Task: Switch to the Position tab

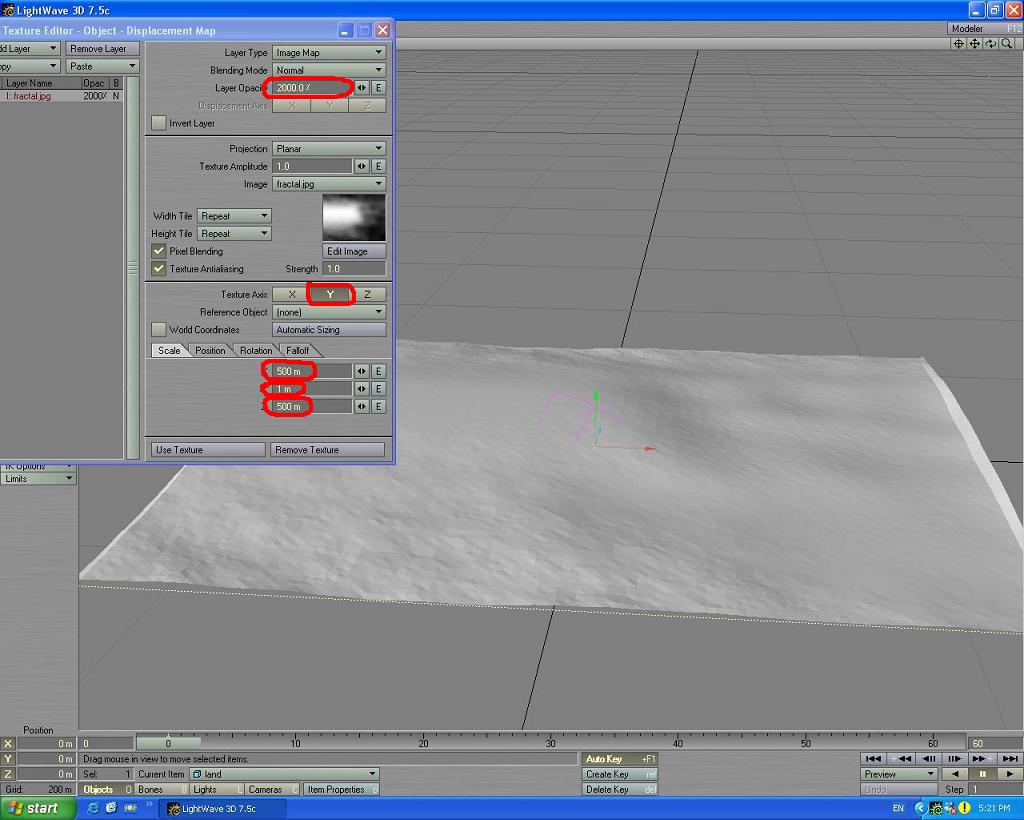Action: (210, 351)
